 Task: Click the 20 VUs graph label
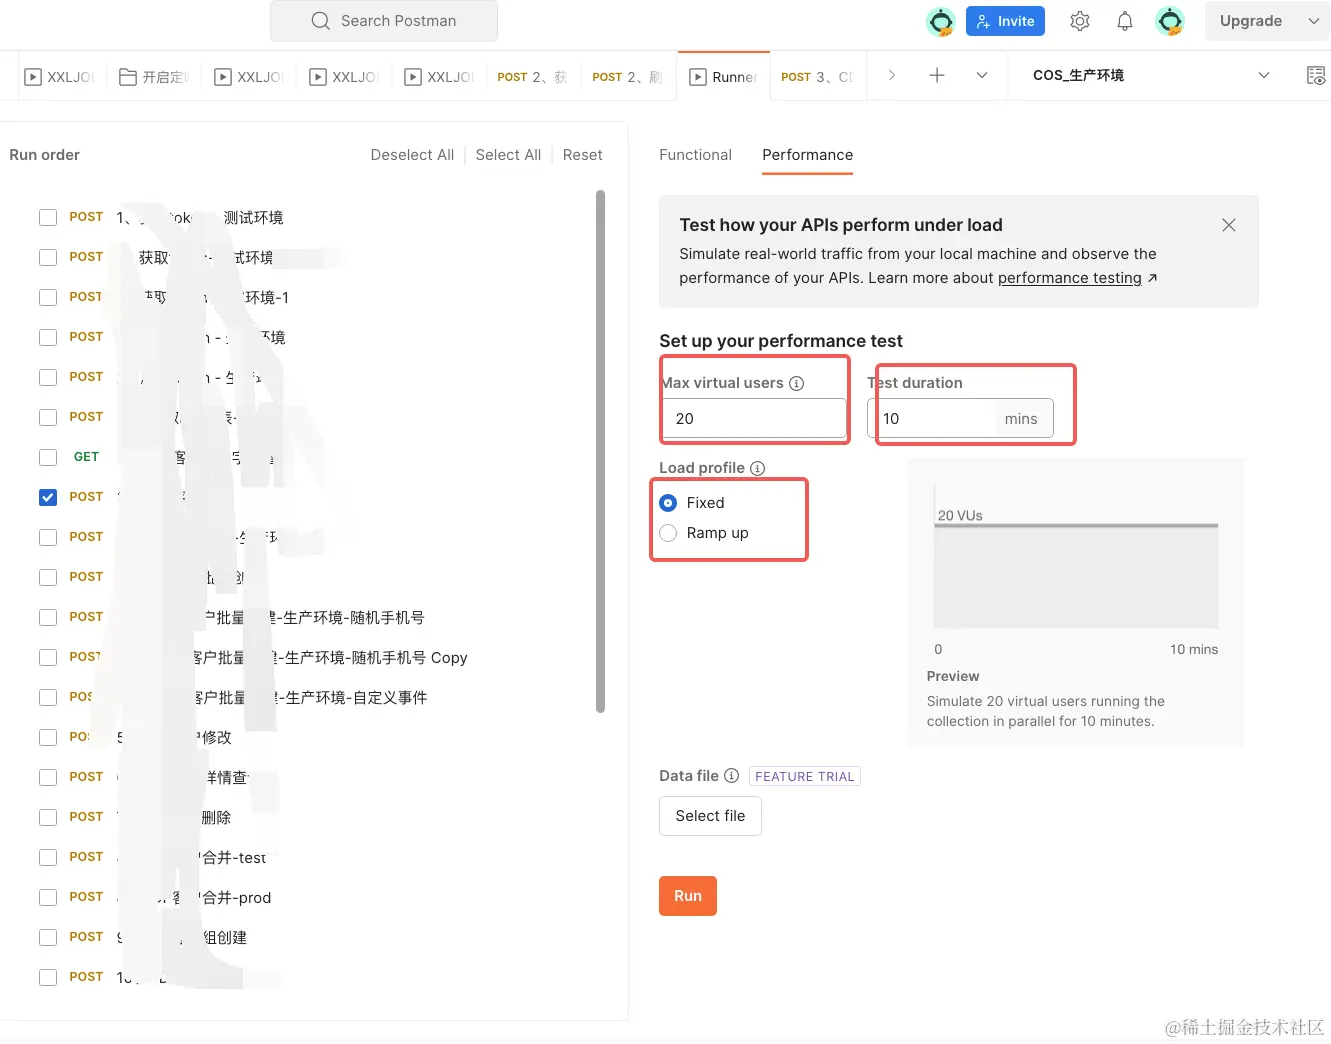(960, 516)
